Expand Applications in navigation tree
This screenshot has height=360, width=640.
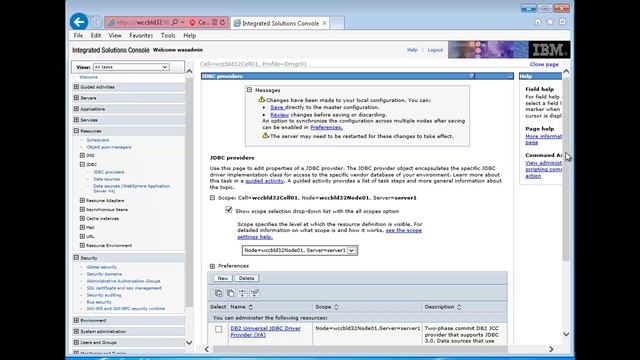point(76,109)
